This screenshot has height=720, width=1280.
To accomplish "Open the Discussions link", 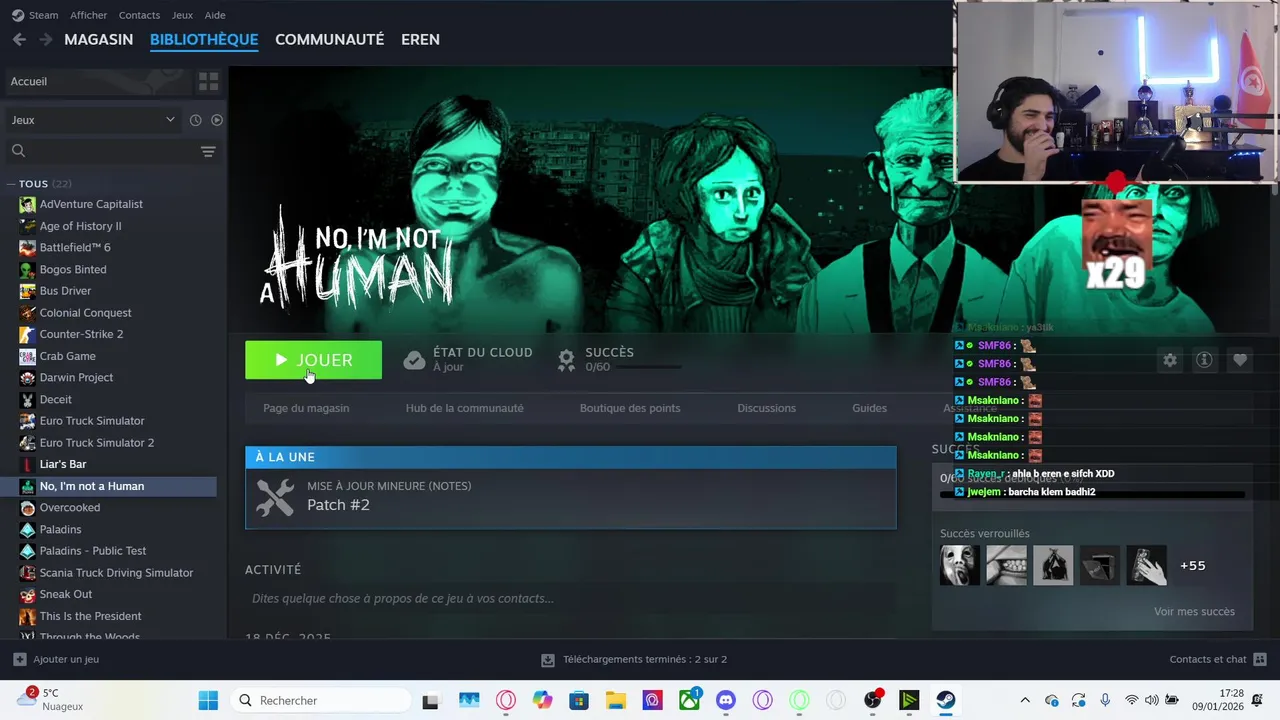I will point(766,408).
